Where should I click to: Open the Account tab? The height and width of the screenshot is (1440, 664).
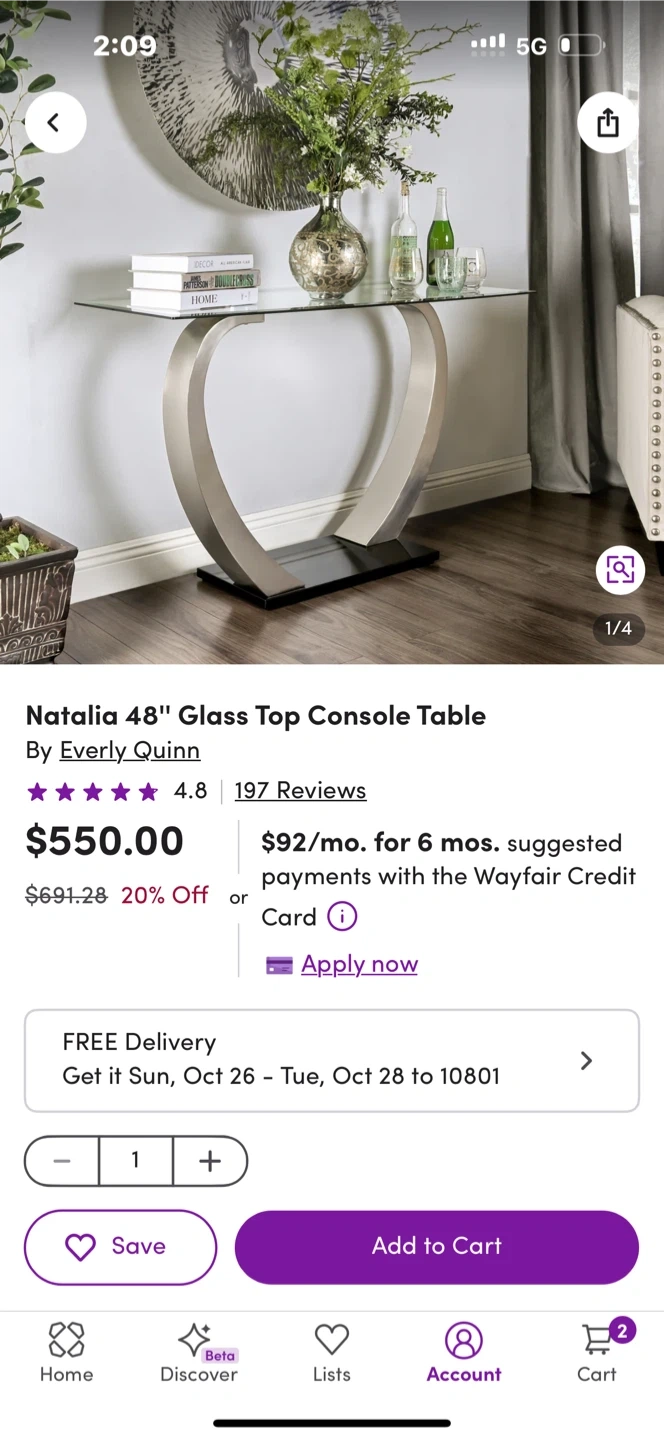coord(464,1353)
